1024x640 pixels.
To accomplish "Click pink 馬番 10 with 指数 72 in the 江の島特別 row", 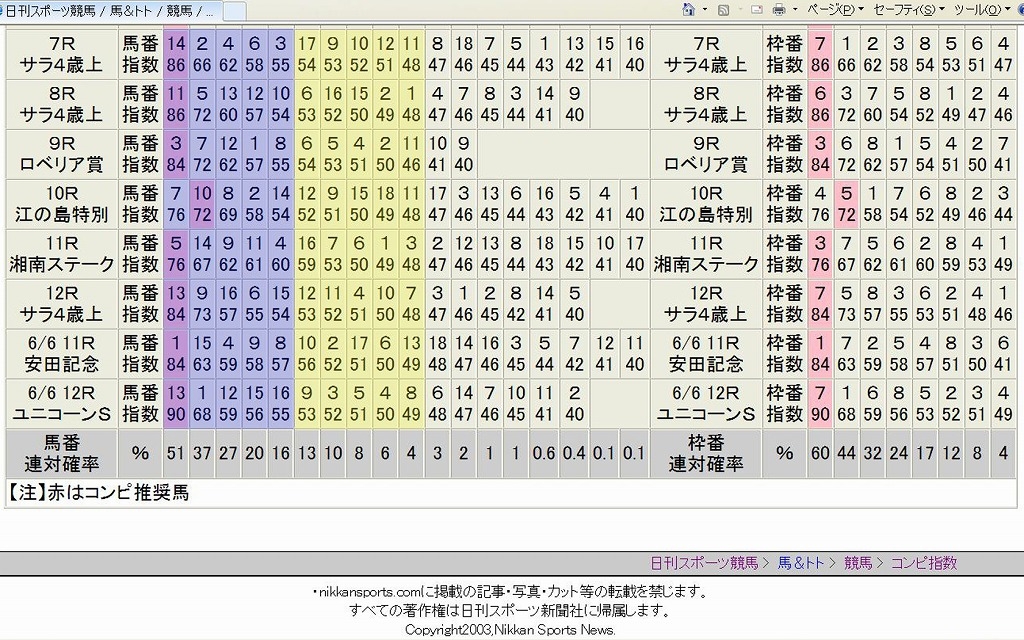I will click(202, 204).
